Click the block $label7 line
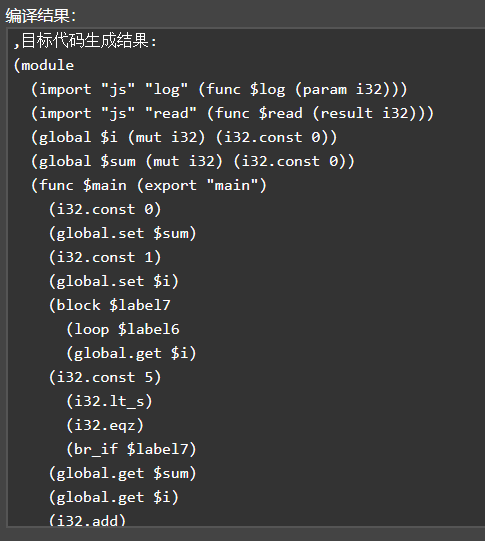 109,305
